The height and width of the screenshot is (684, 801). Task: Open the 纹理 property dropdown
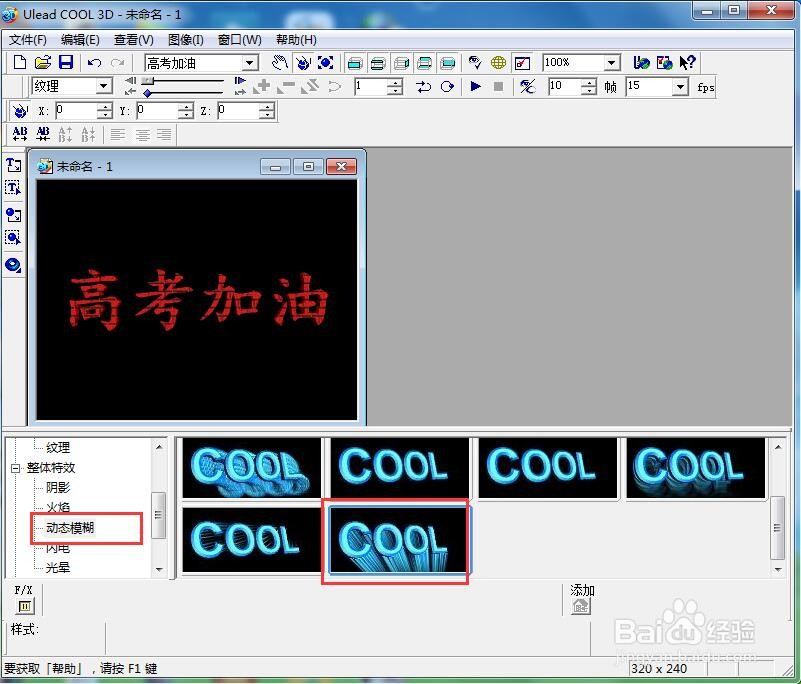[x=104, y=86]
